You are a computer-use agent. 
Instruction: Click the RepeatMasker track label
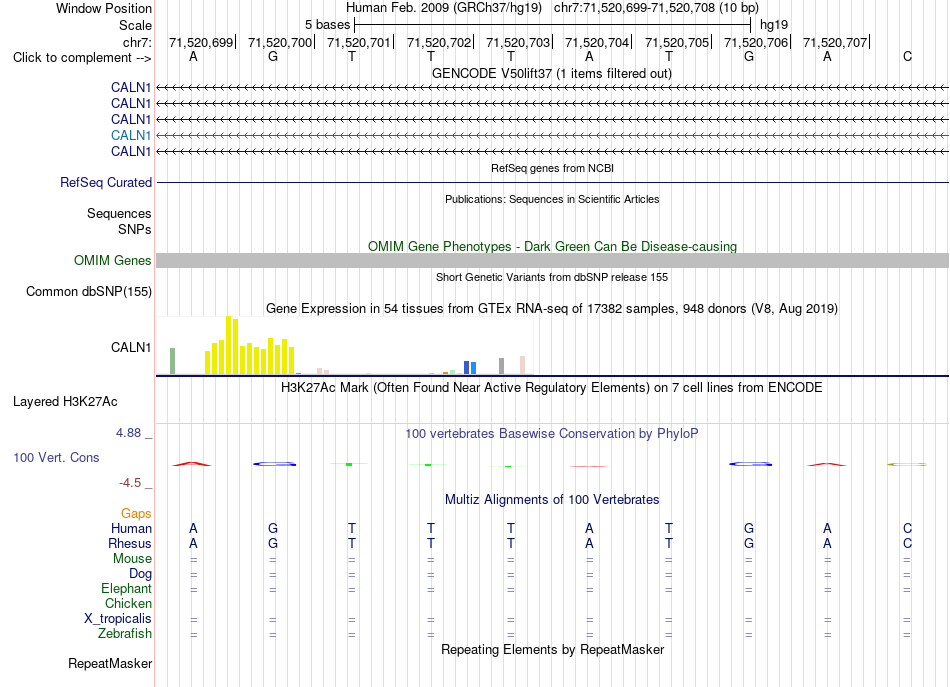click(110, 664)
